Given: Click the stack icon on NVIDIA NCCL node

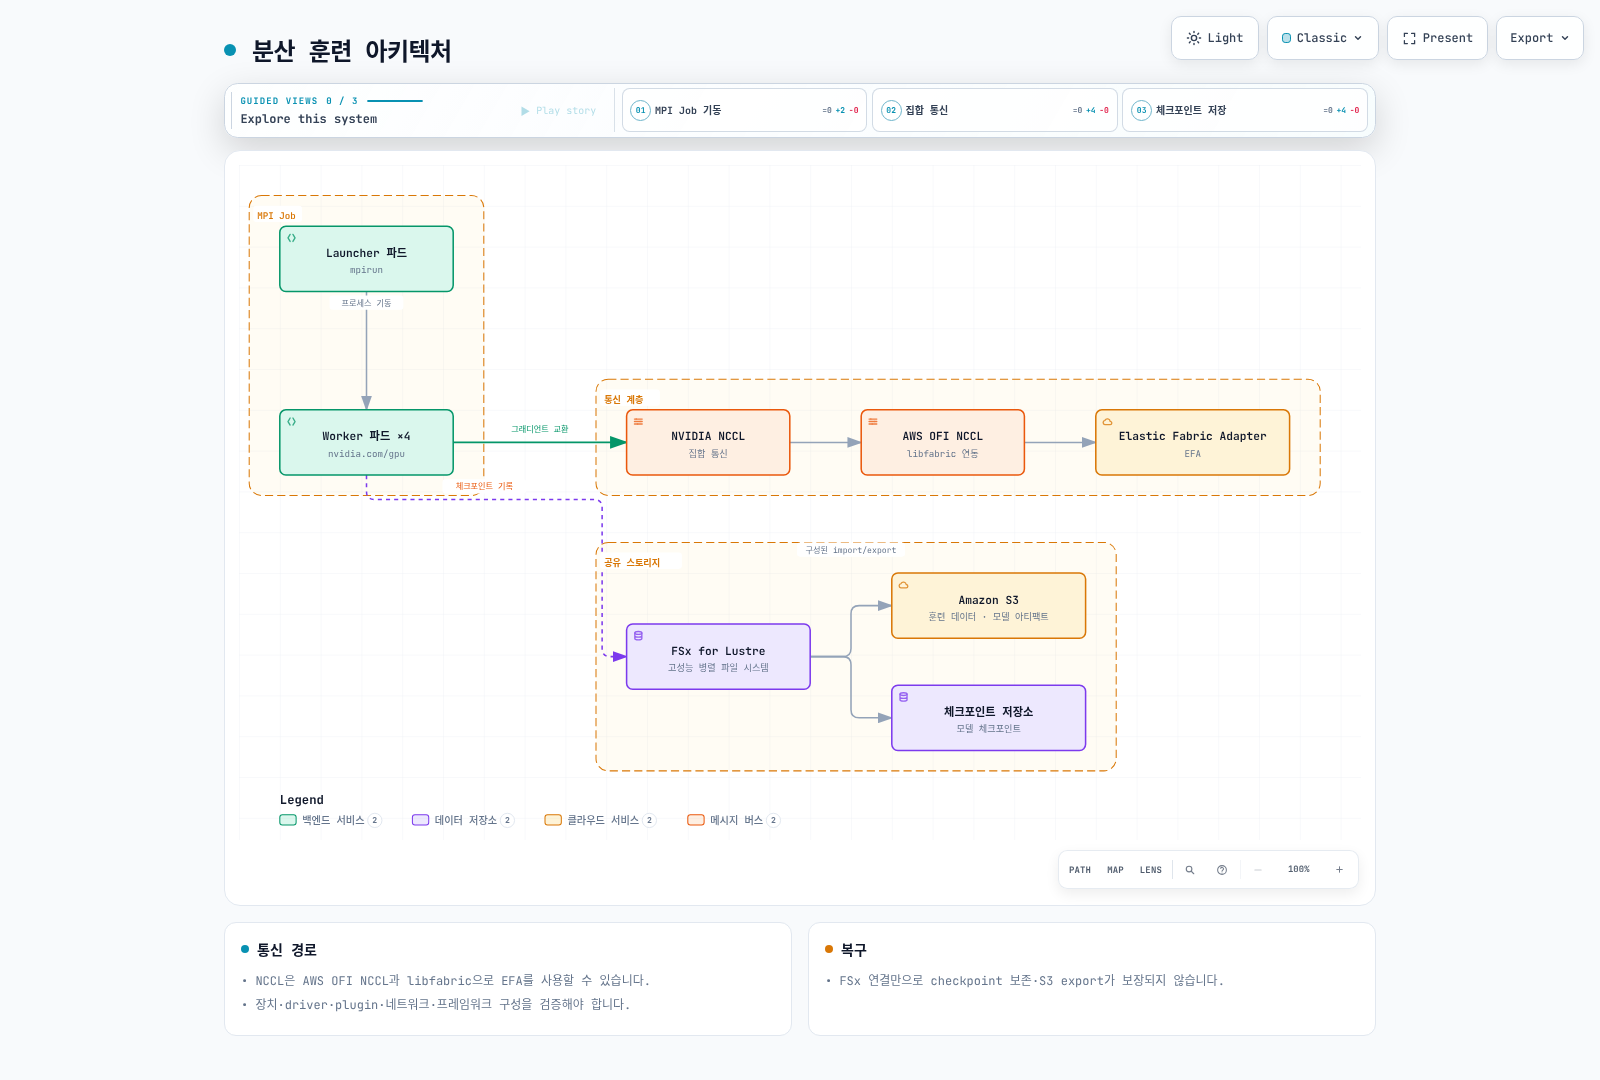Looking at the screenshot, I should tap(639, 422).
